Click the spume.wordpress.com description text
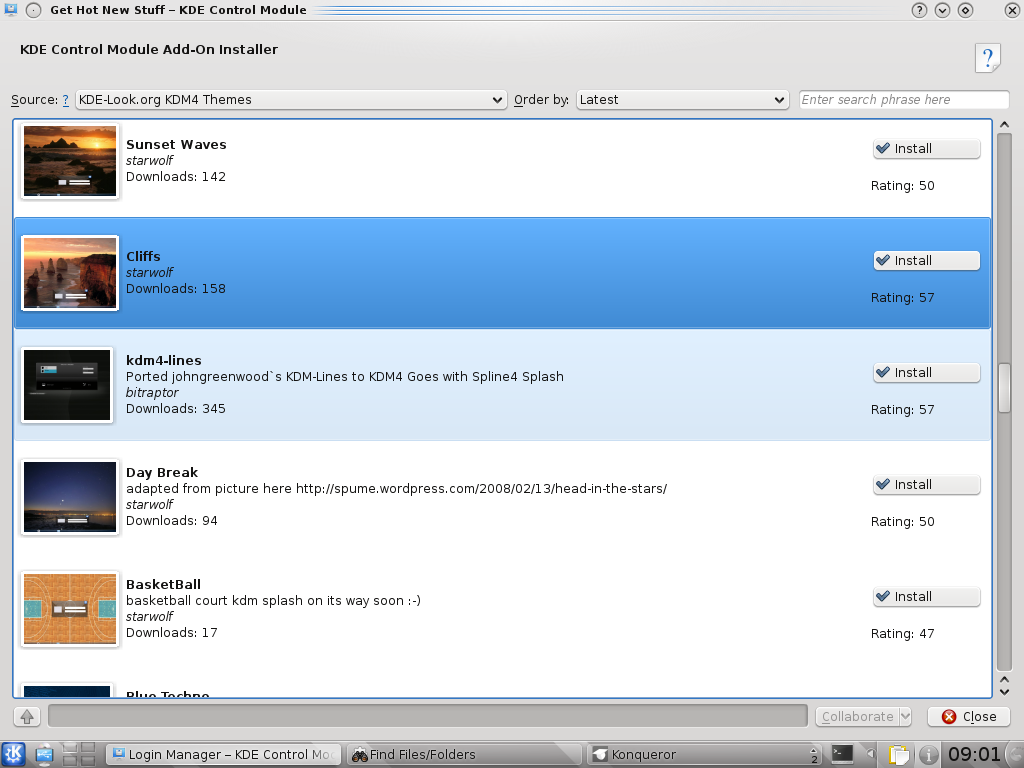Image resolution: width=1024 pixels, height=768 pixels. pos(396,488)
